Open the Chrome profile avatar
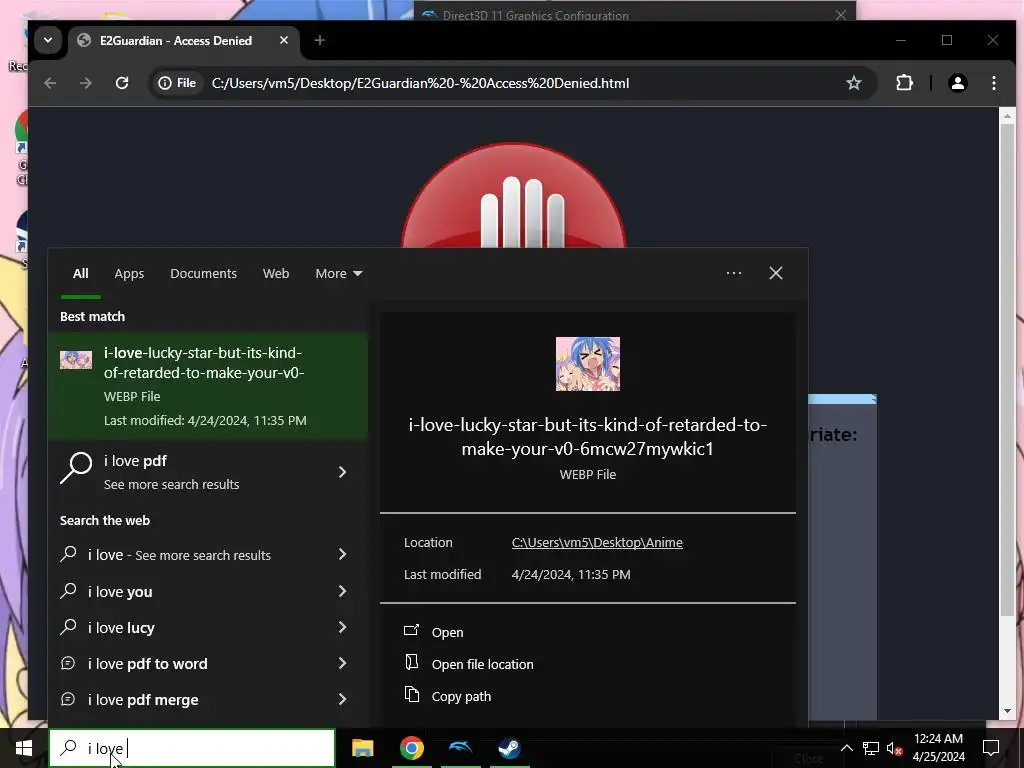1024x768 pixels. tap(957, 83)
